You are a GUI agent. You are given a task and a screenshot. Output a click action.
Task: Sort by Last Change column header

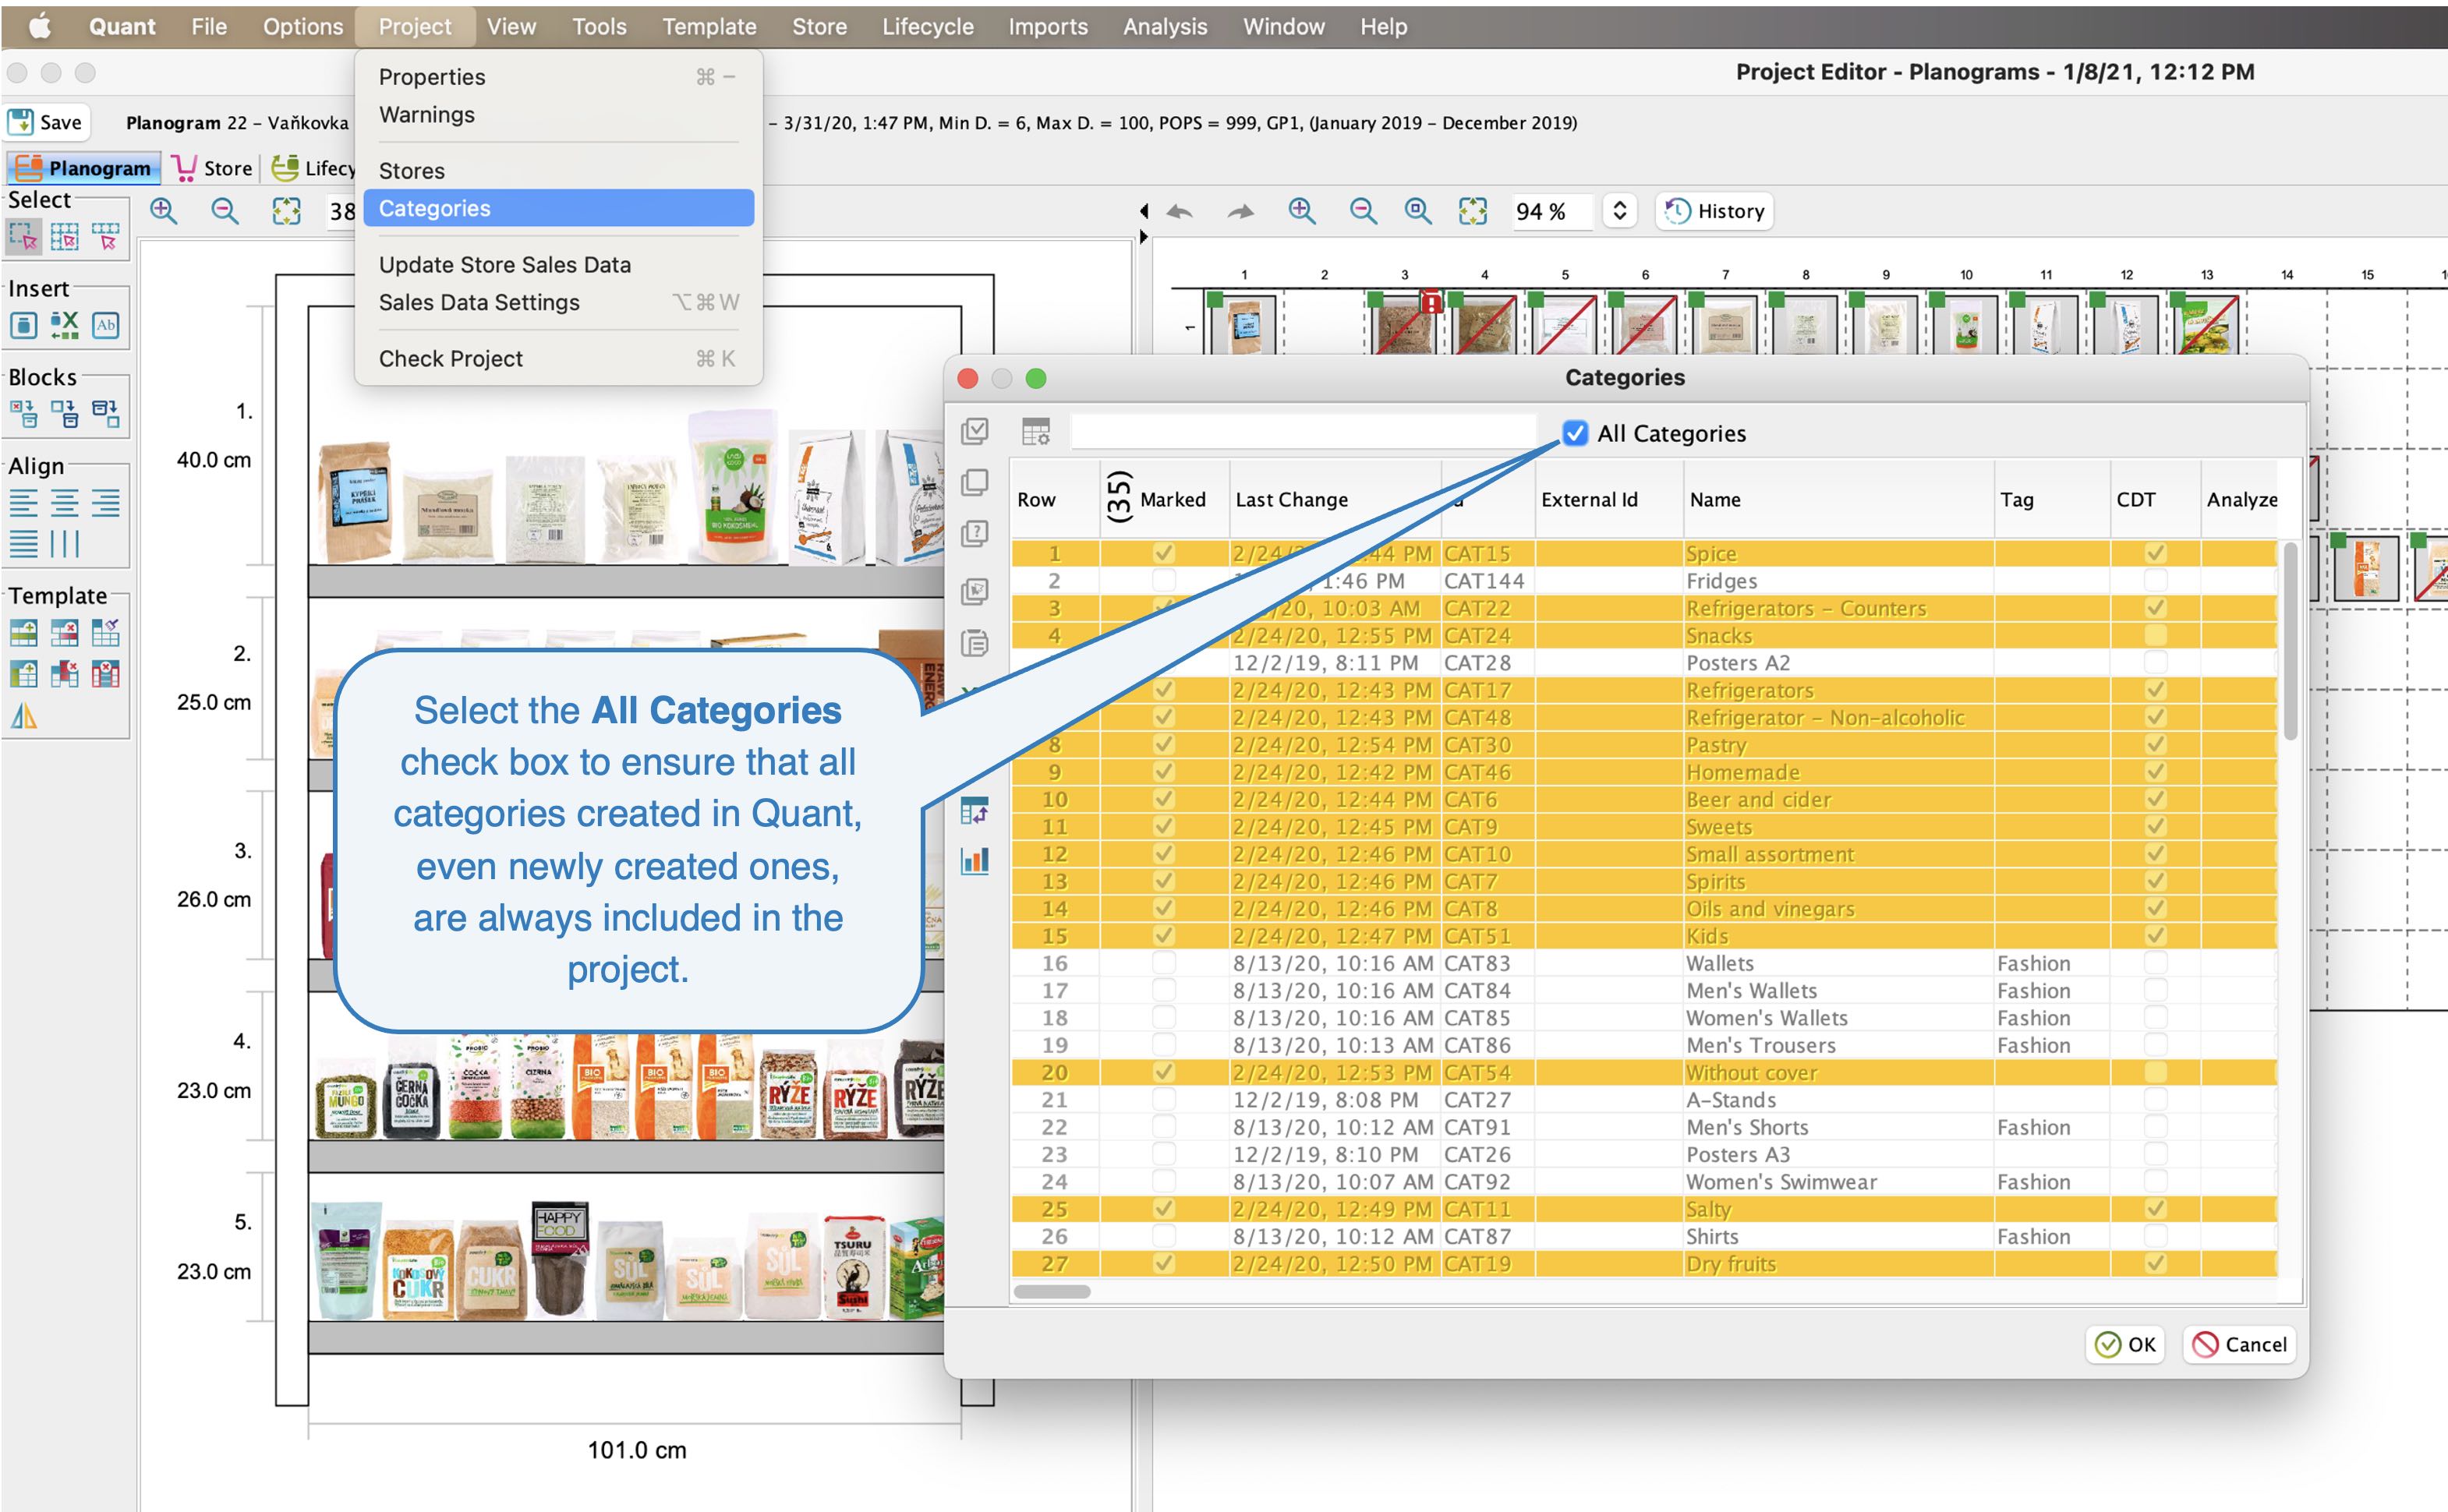point(1335,499)
